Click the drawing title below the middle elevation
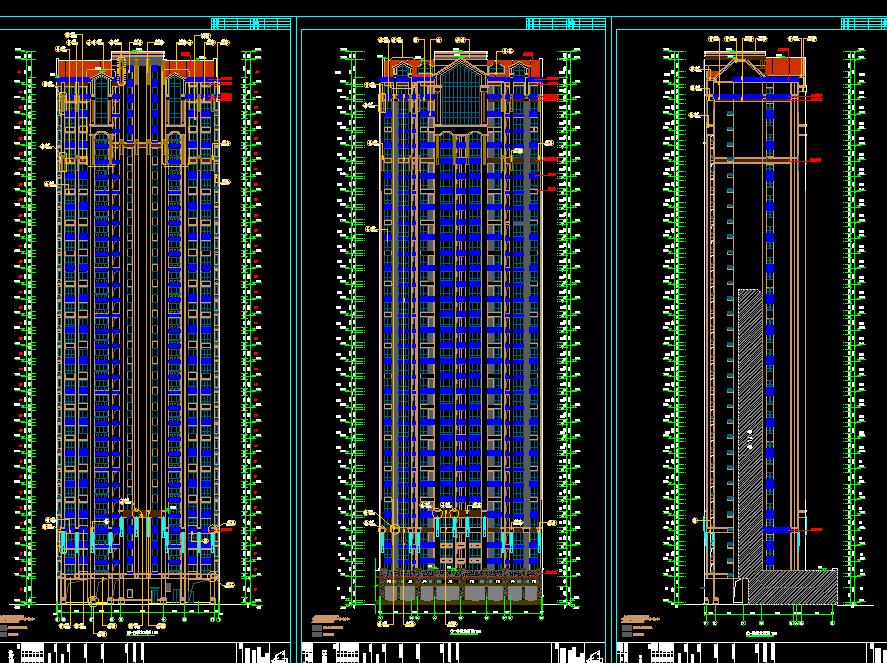Viewport: 887px width, 663px height. (x=464, y=631)
